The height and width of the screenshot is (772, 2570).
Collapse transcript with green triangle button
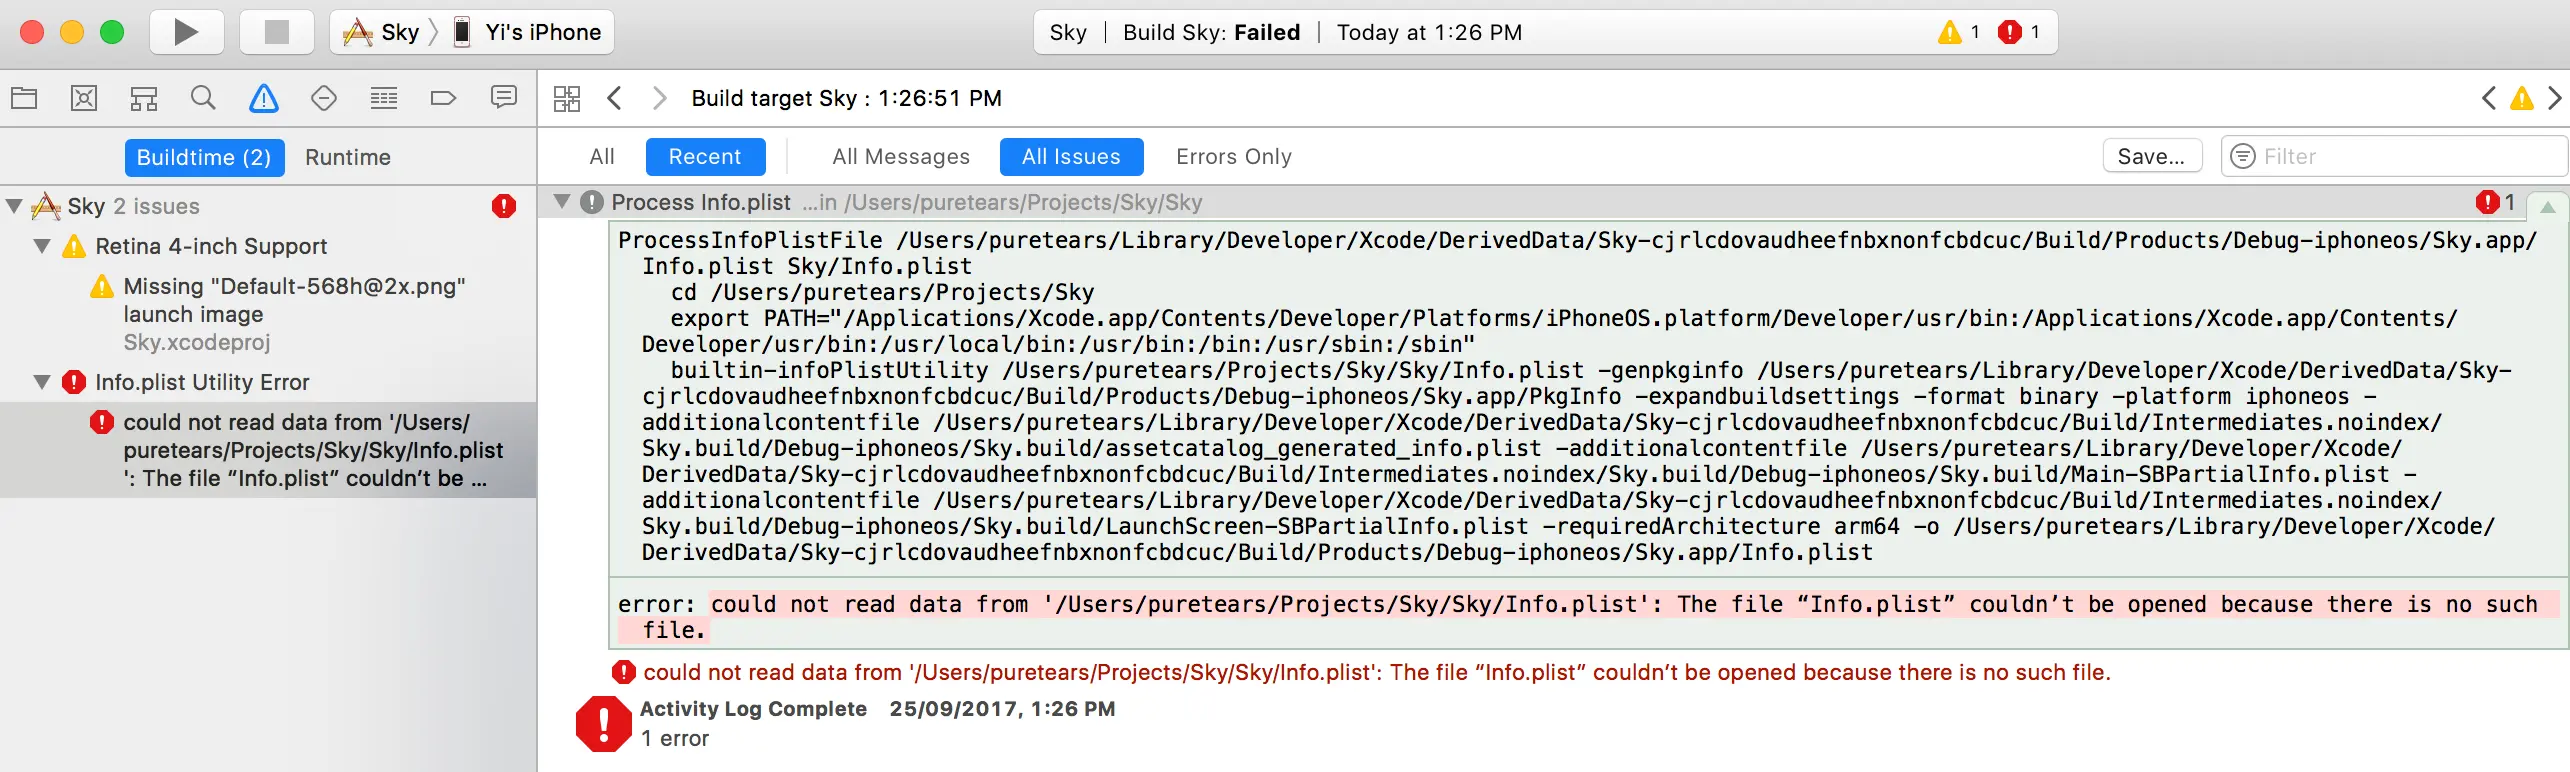point(2548,206)
